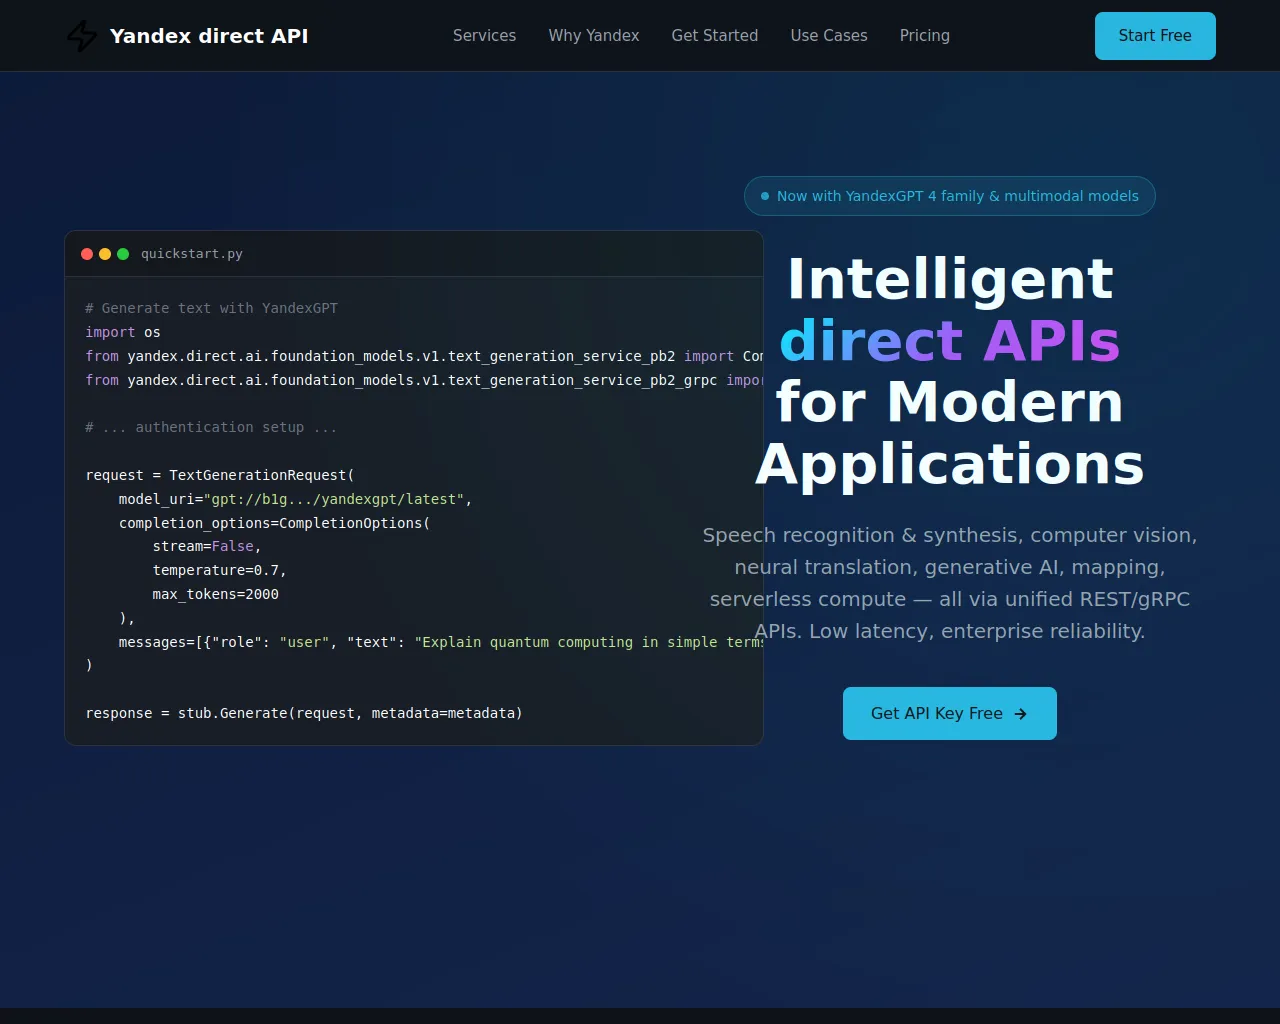Image resolution: width=1280 pixels, height=1024 pixels.
Task: Click the gradient 'direct APIs' headline text
Action: coord(950,341)
